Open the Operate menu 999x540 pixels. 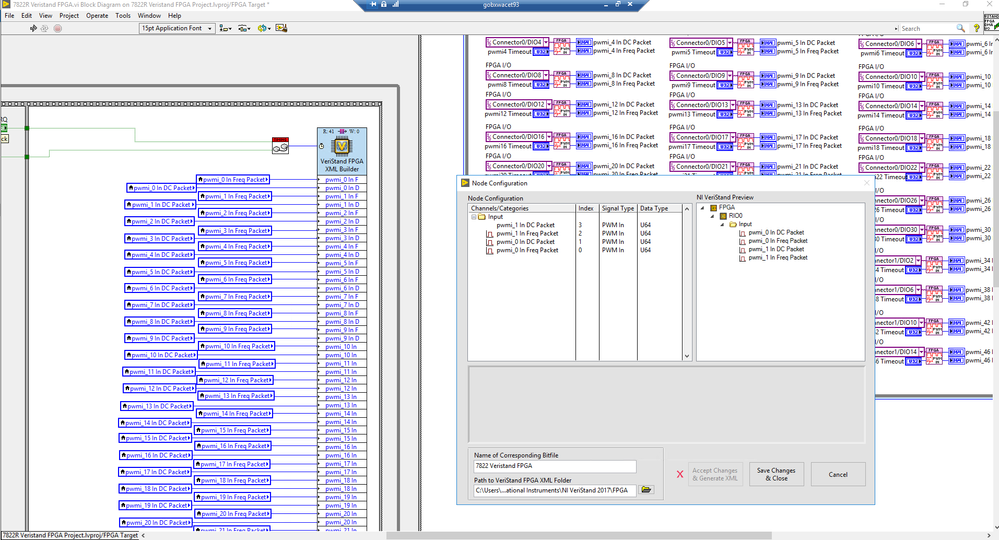point(97,15)
